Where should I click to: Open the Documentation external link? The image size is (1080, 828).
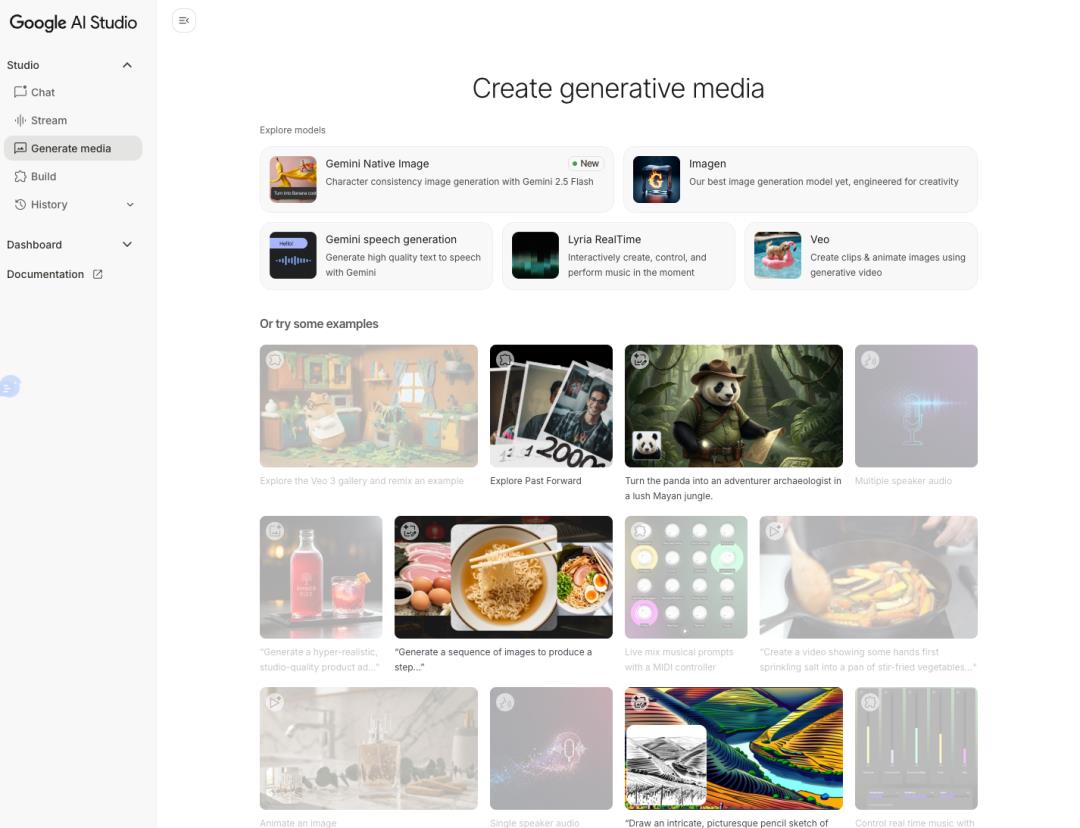click(x=54, y=274)
